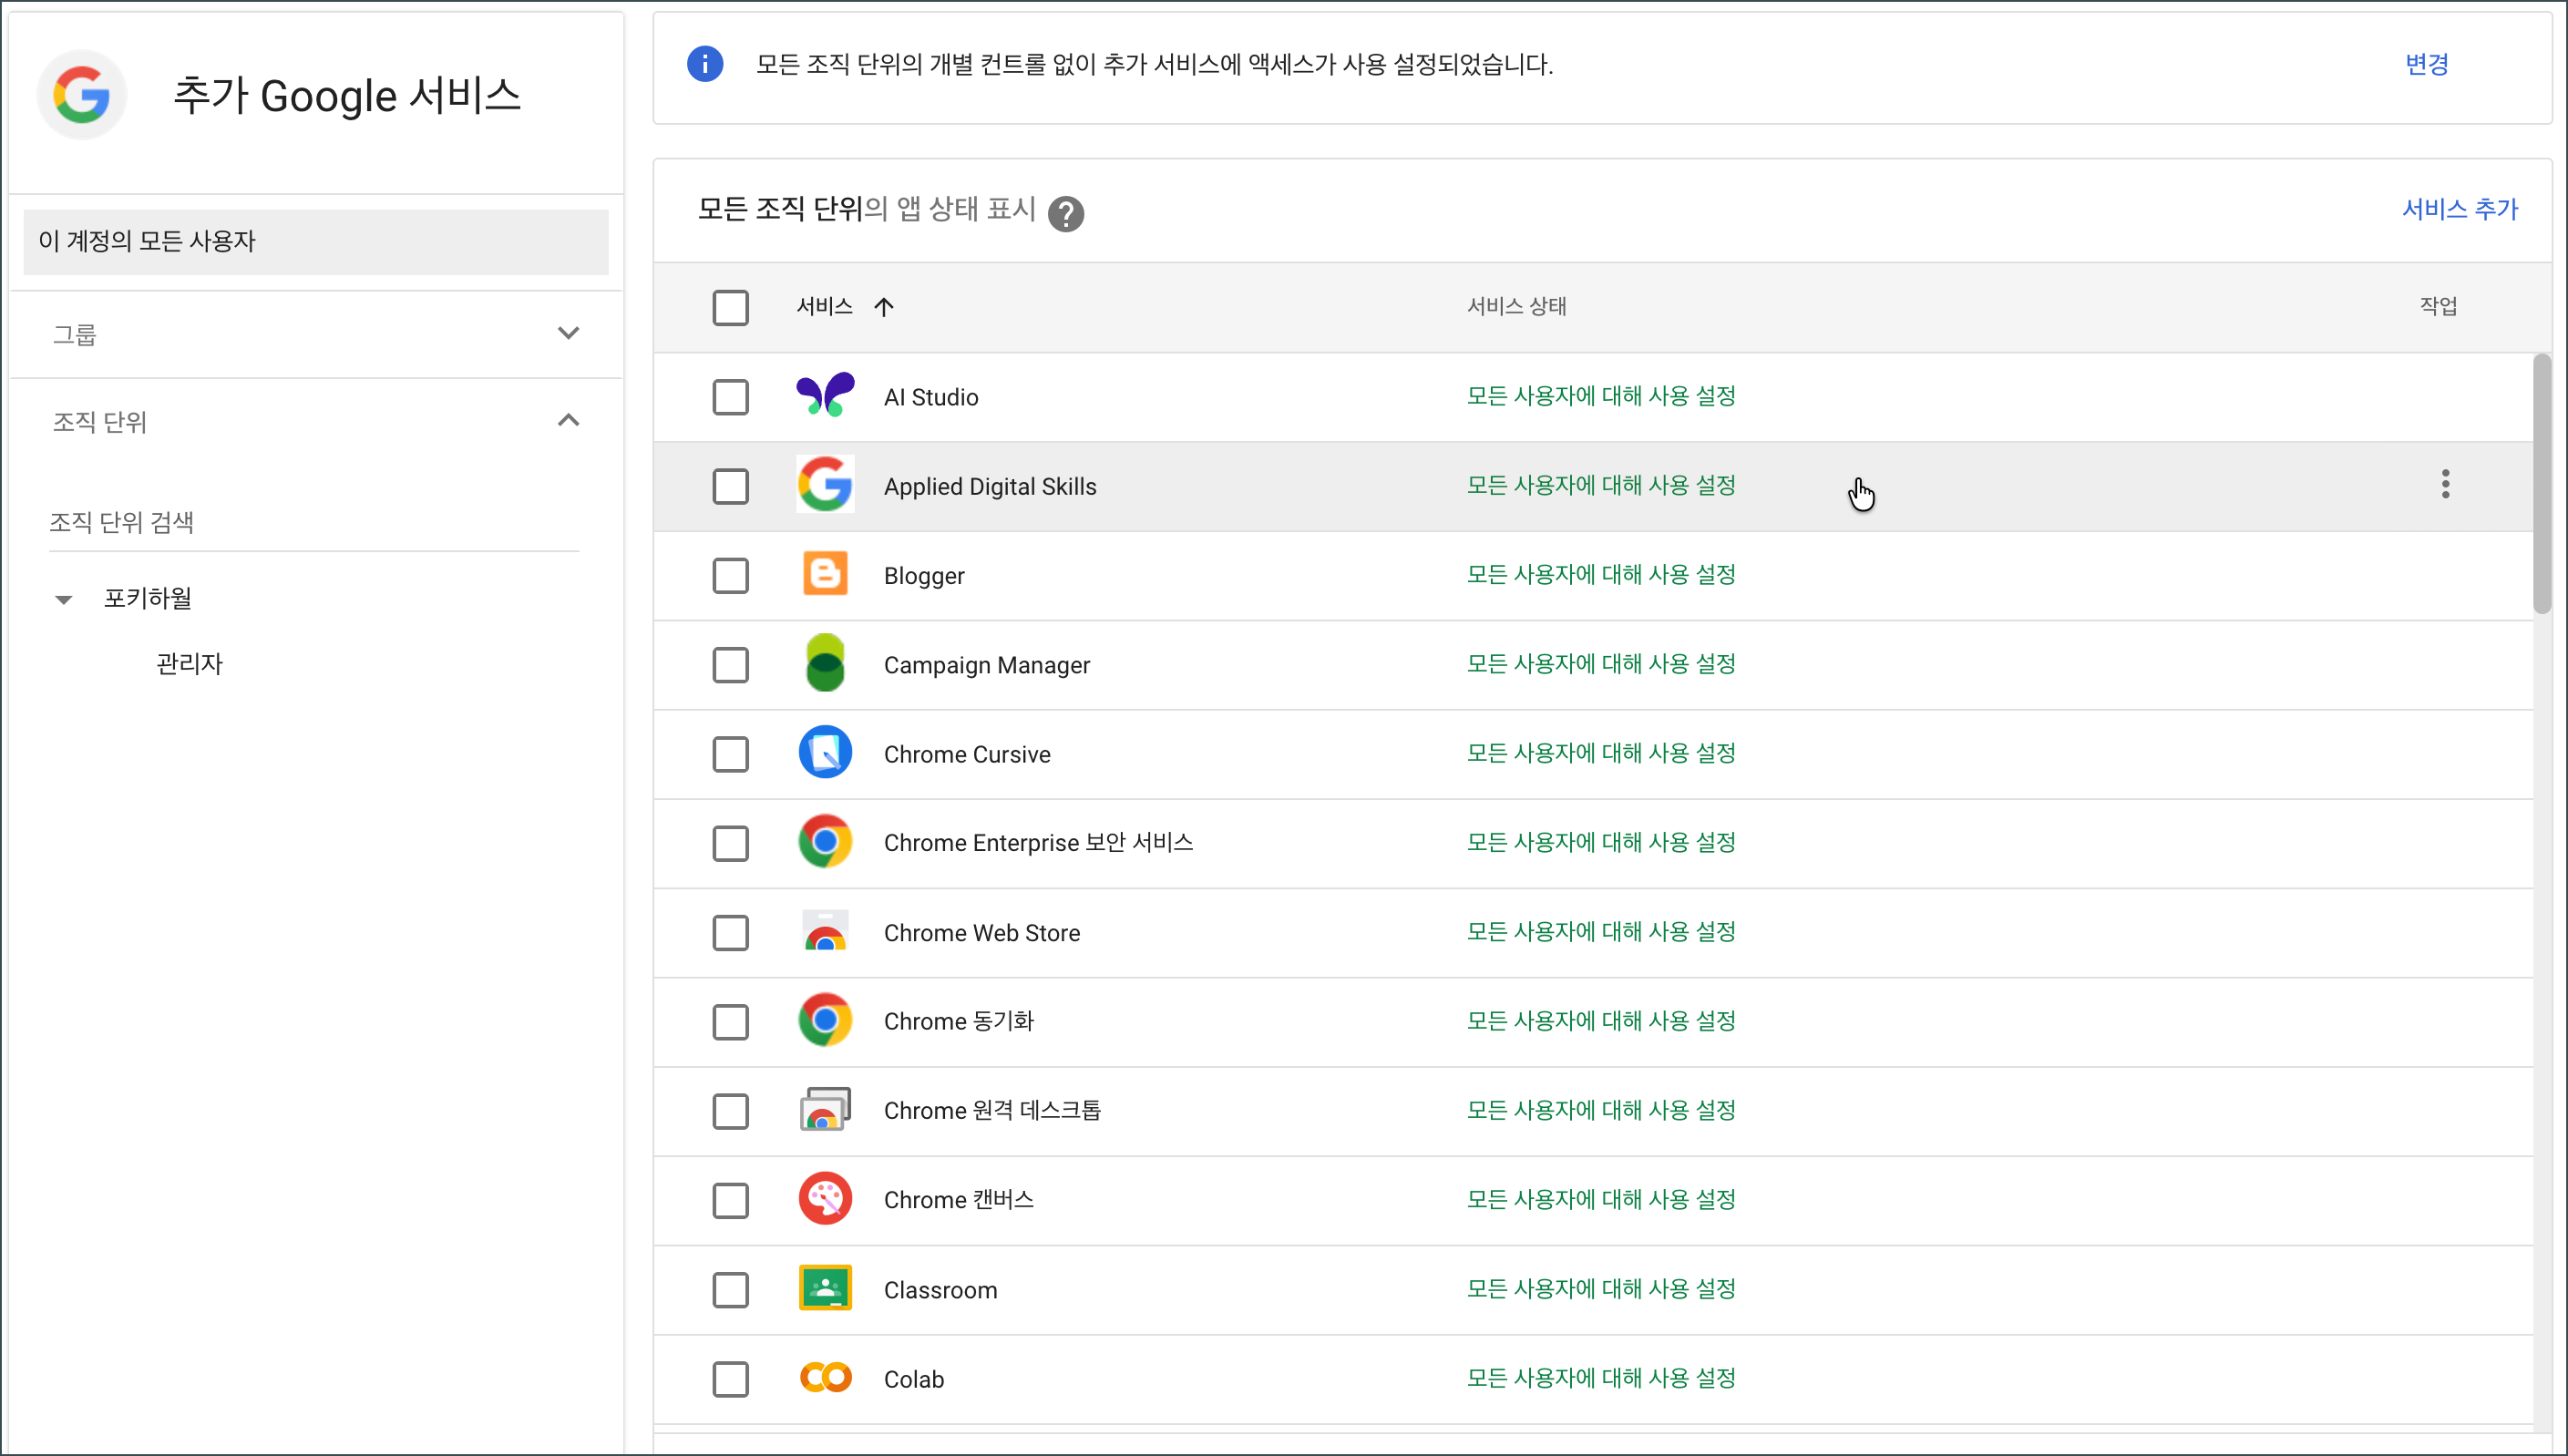Select the Chrome 동기화 checkbox
2568x1456 pixels.
730,1022
